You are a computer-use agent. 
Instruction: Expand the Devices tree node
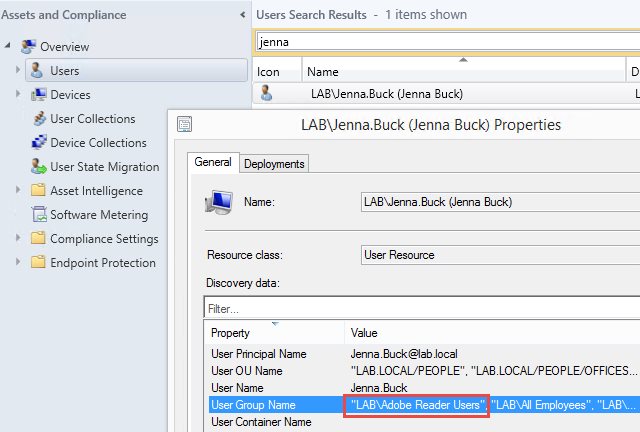18,94
